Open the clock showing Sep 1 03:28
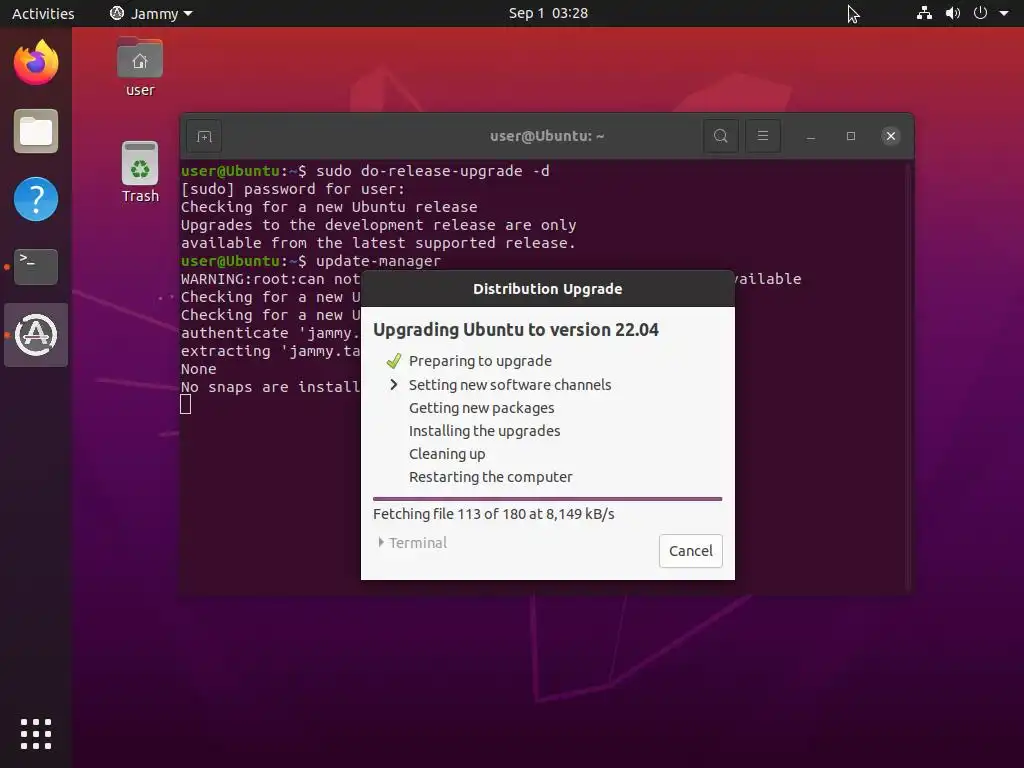Image resolution: width=1024 pixels, height=768 pixels. point(548,13)
